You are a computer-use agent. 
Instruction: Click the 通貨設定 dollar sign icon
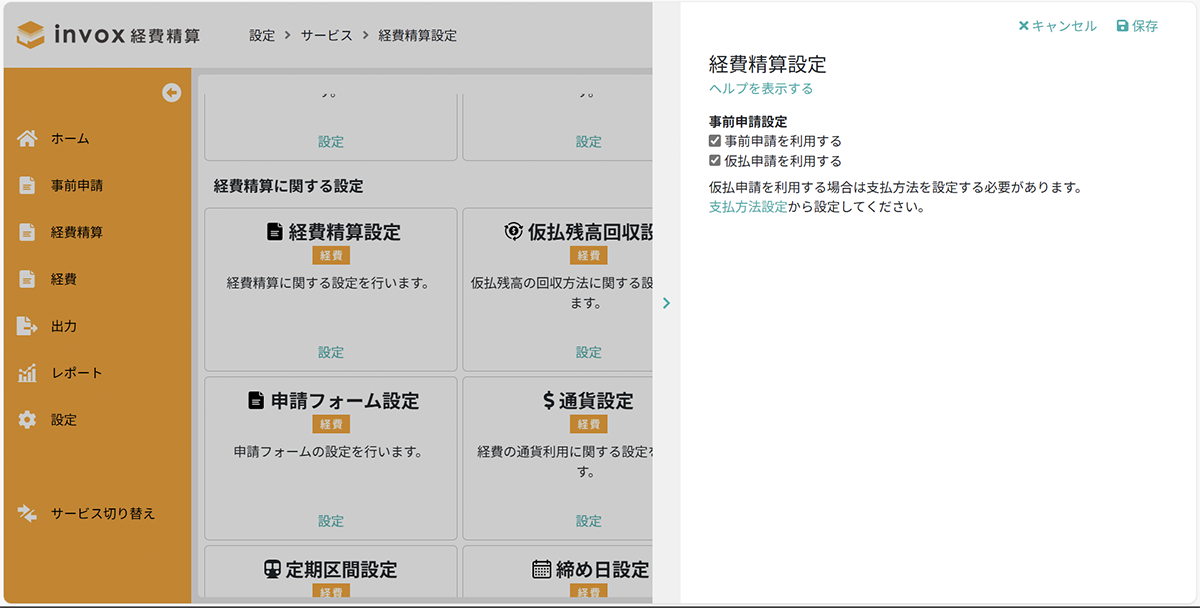click(x=548, y=401)
